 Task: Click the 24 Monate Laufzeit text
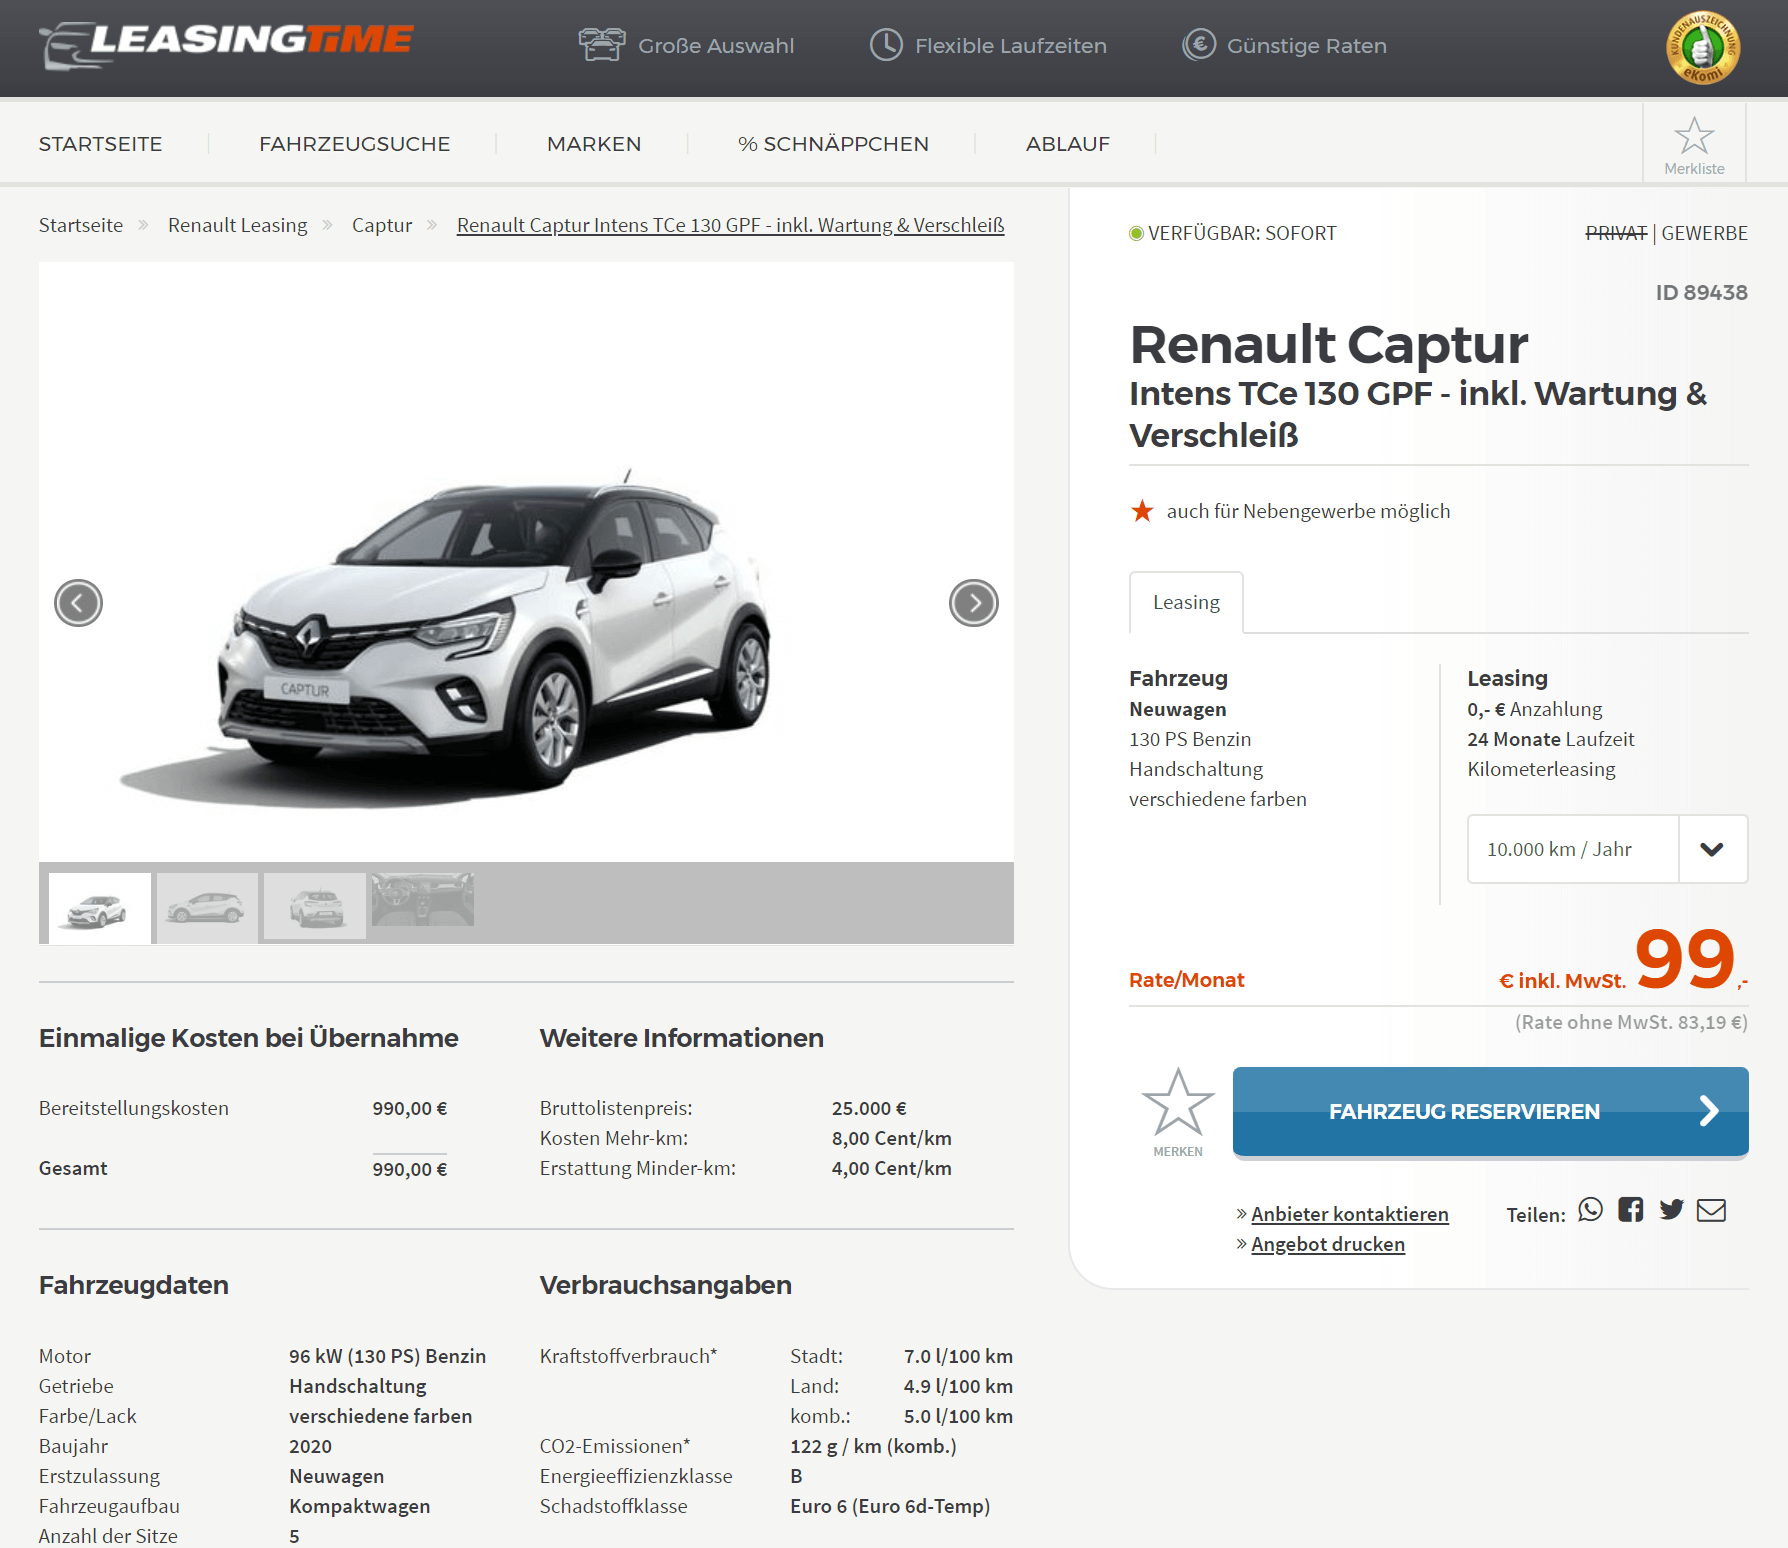1551,739
